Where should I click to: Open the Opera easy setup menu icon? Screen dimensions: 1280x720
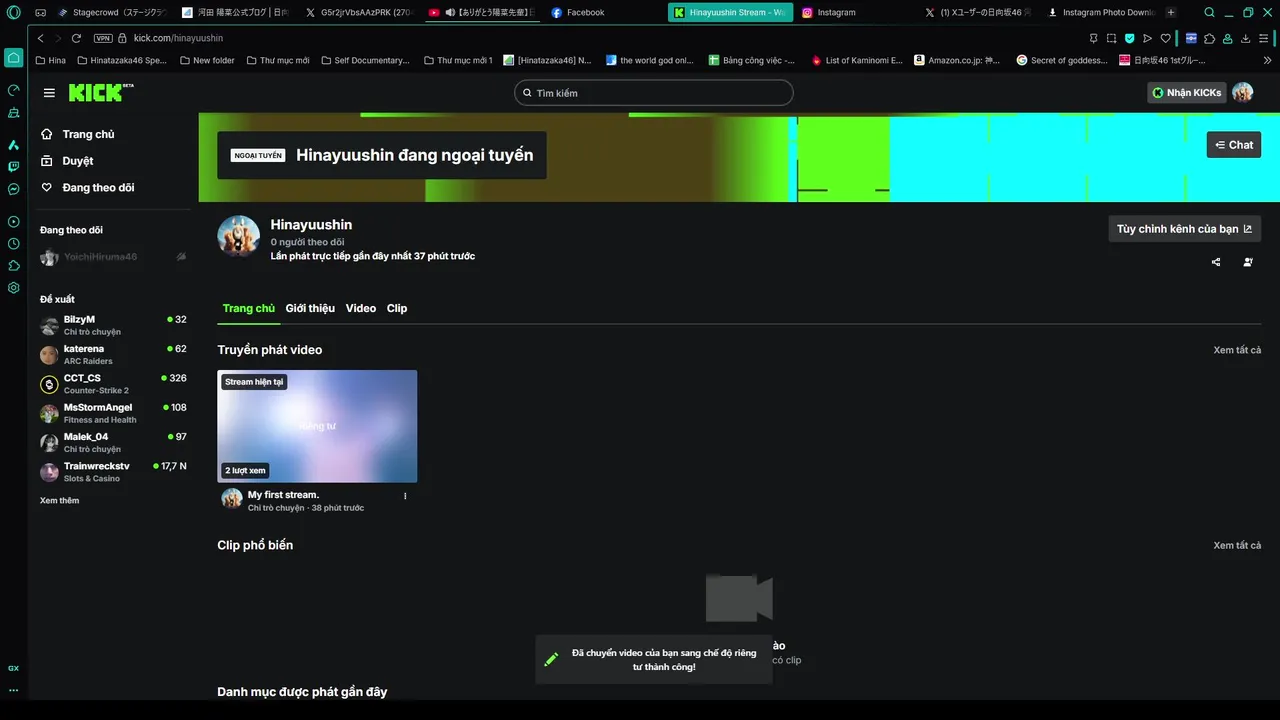point(1263,38)
